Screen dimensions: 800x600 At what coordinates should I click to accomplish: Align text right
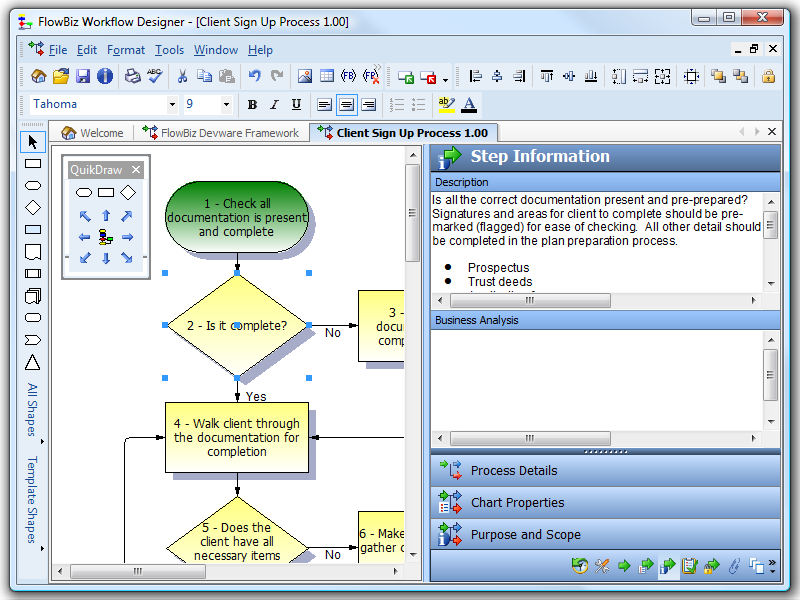click(x=368, y=105)
